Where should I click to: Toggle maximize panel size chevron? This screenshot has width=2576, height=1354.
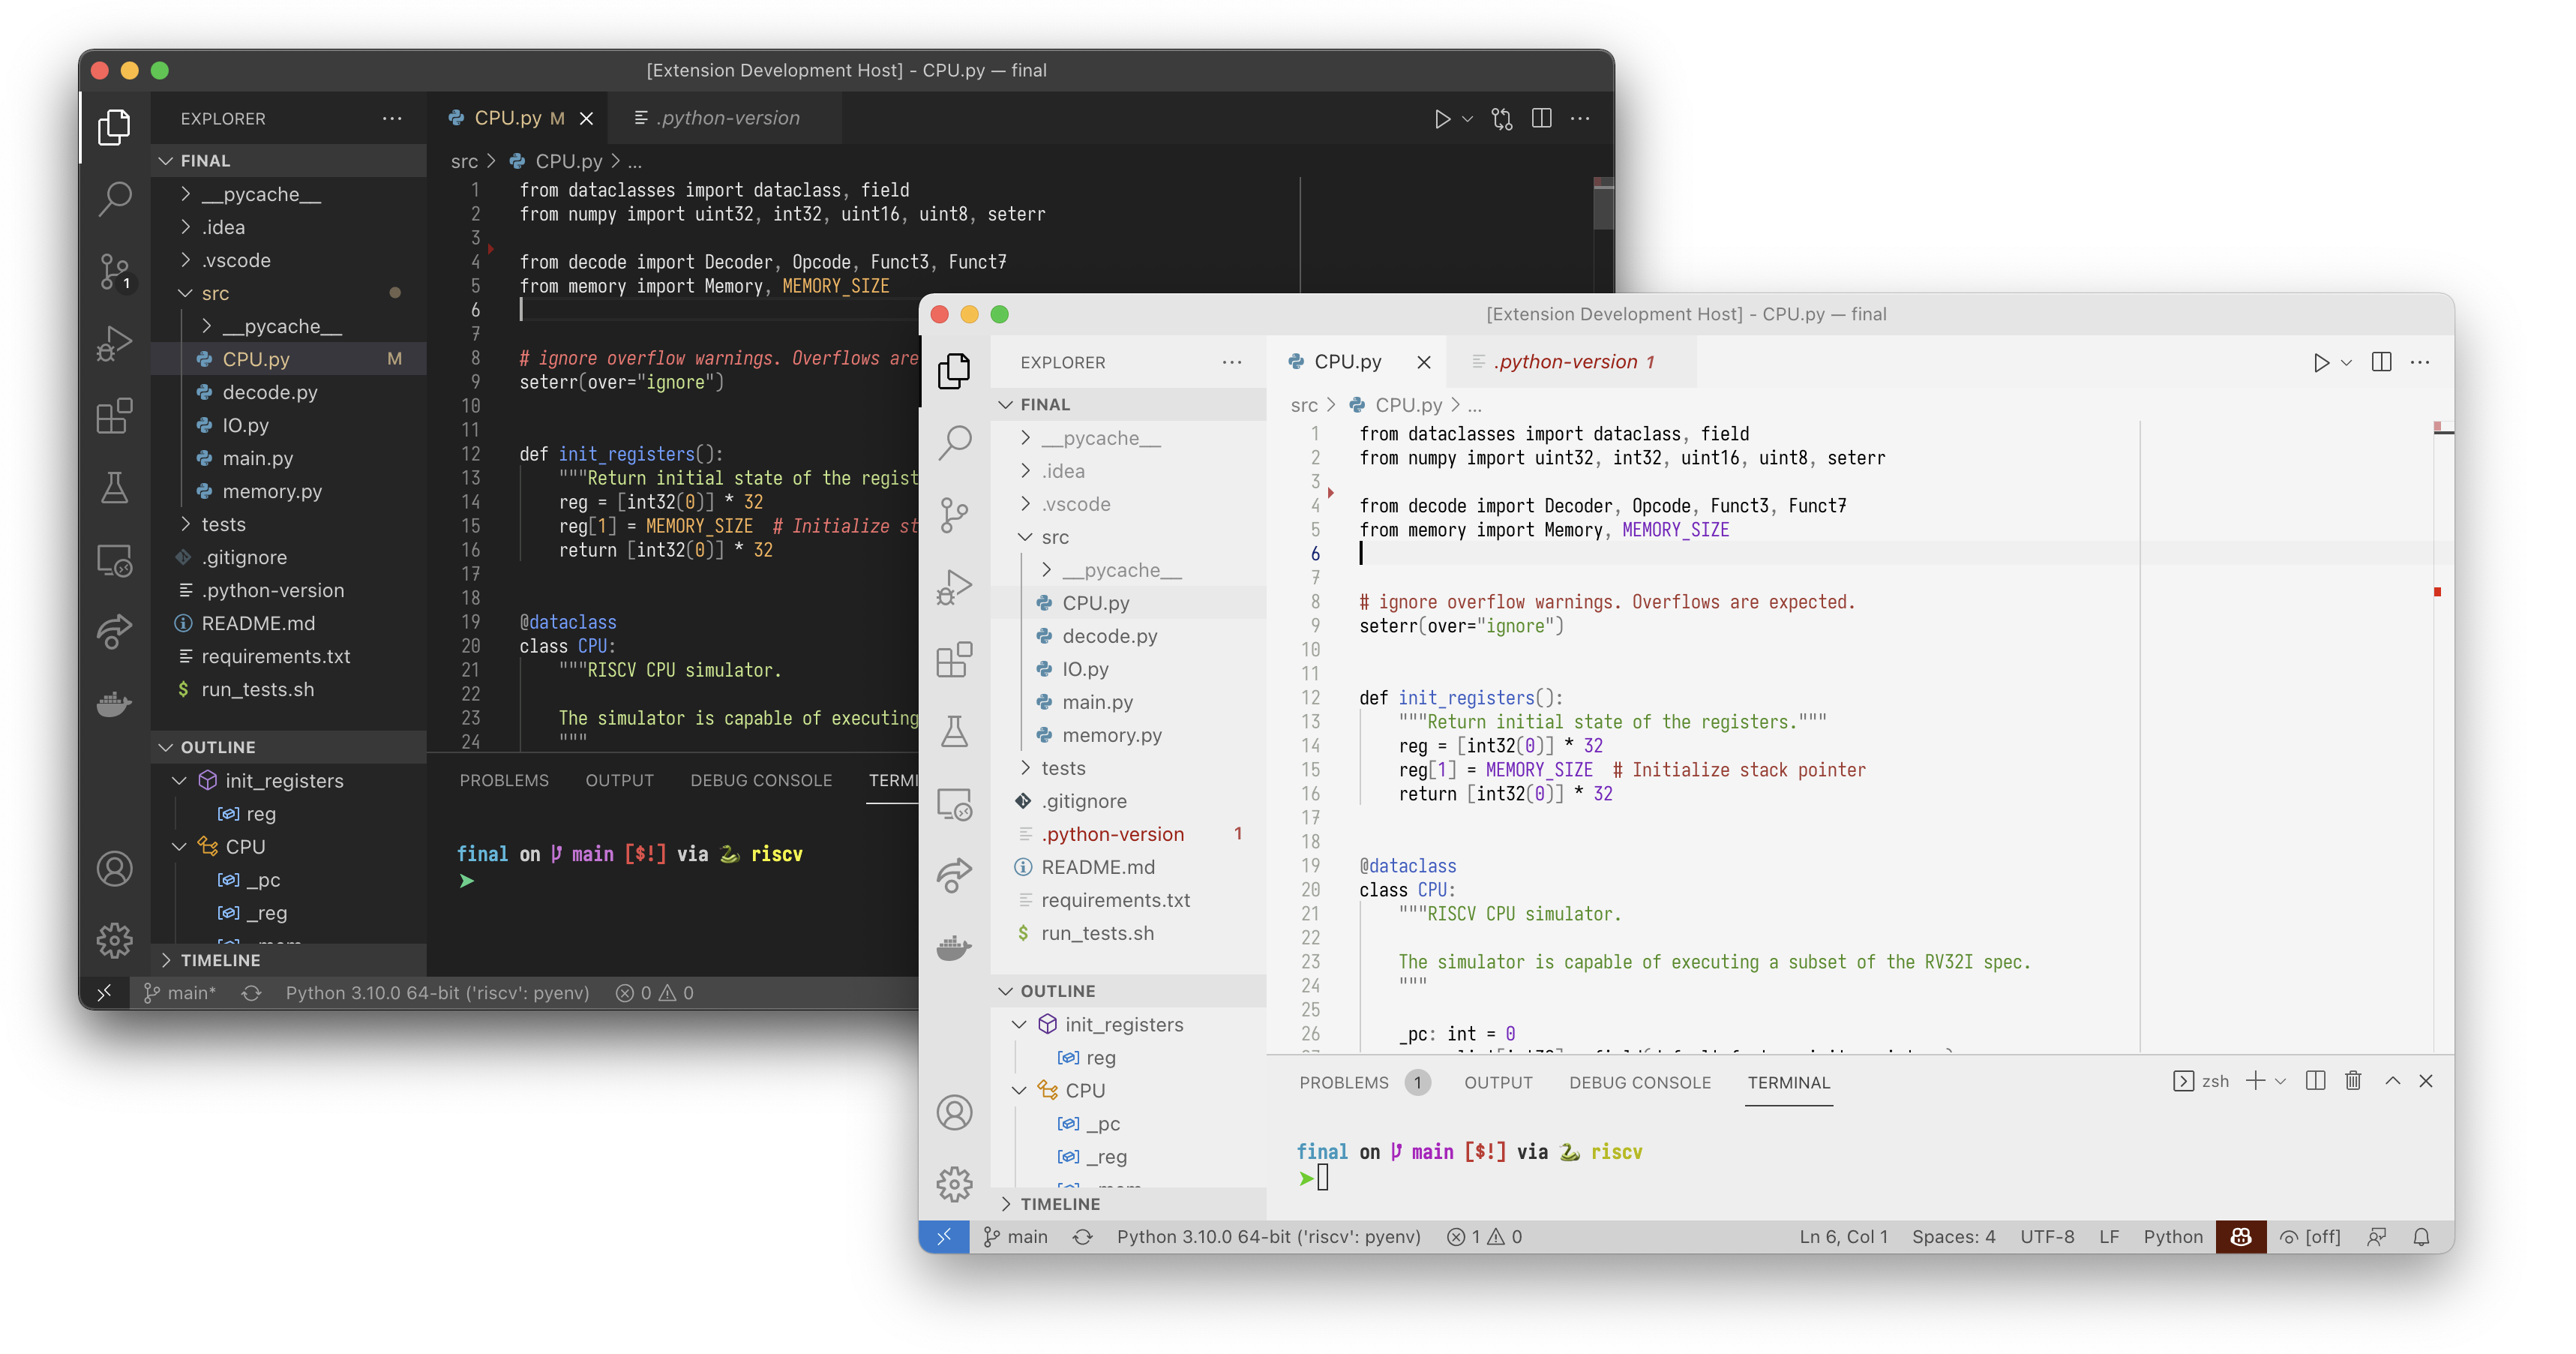(2392, 1081)
